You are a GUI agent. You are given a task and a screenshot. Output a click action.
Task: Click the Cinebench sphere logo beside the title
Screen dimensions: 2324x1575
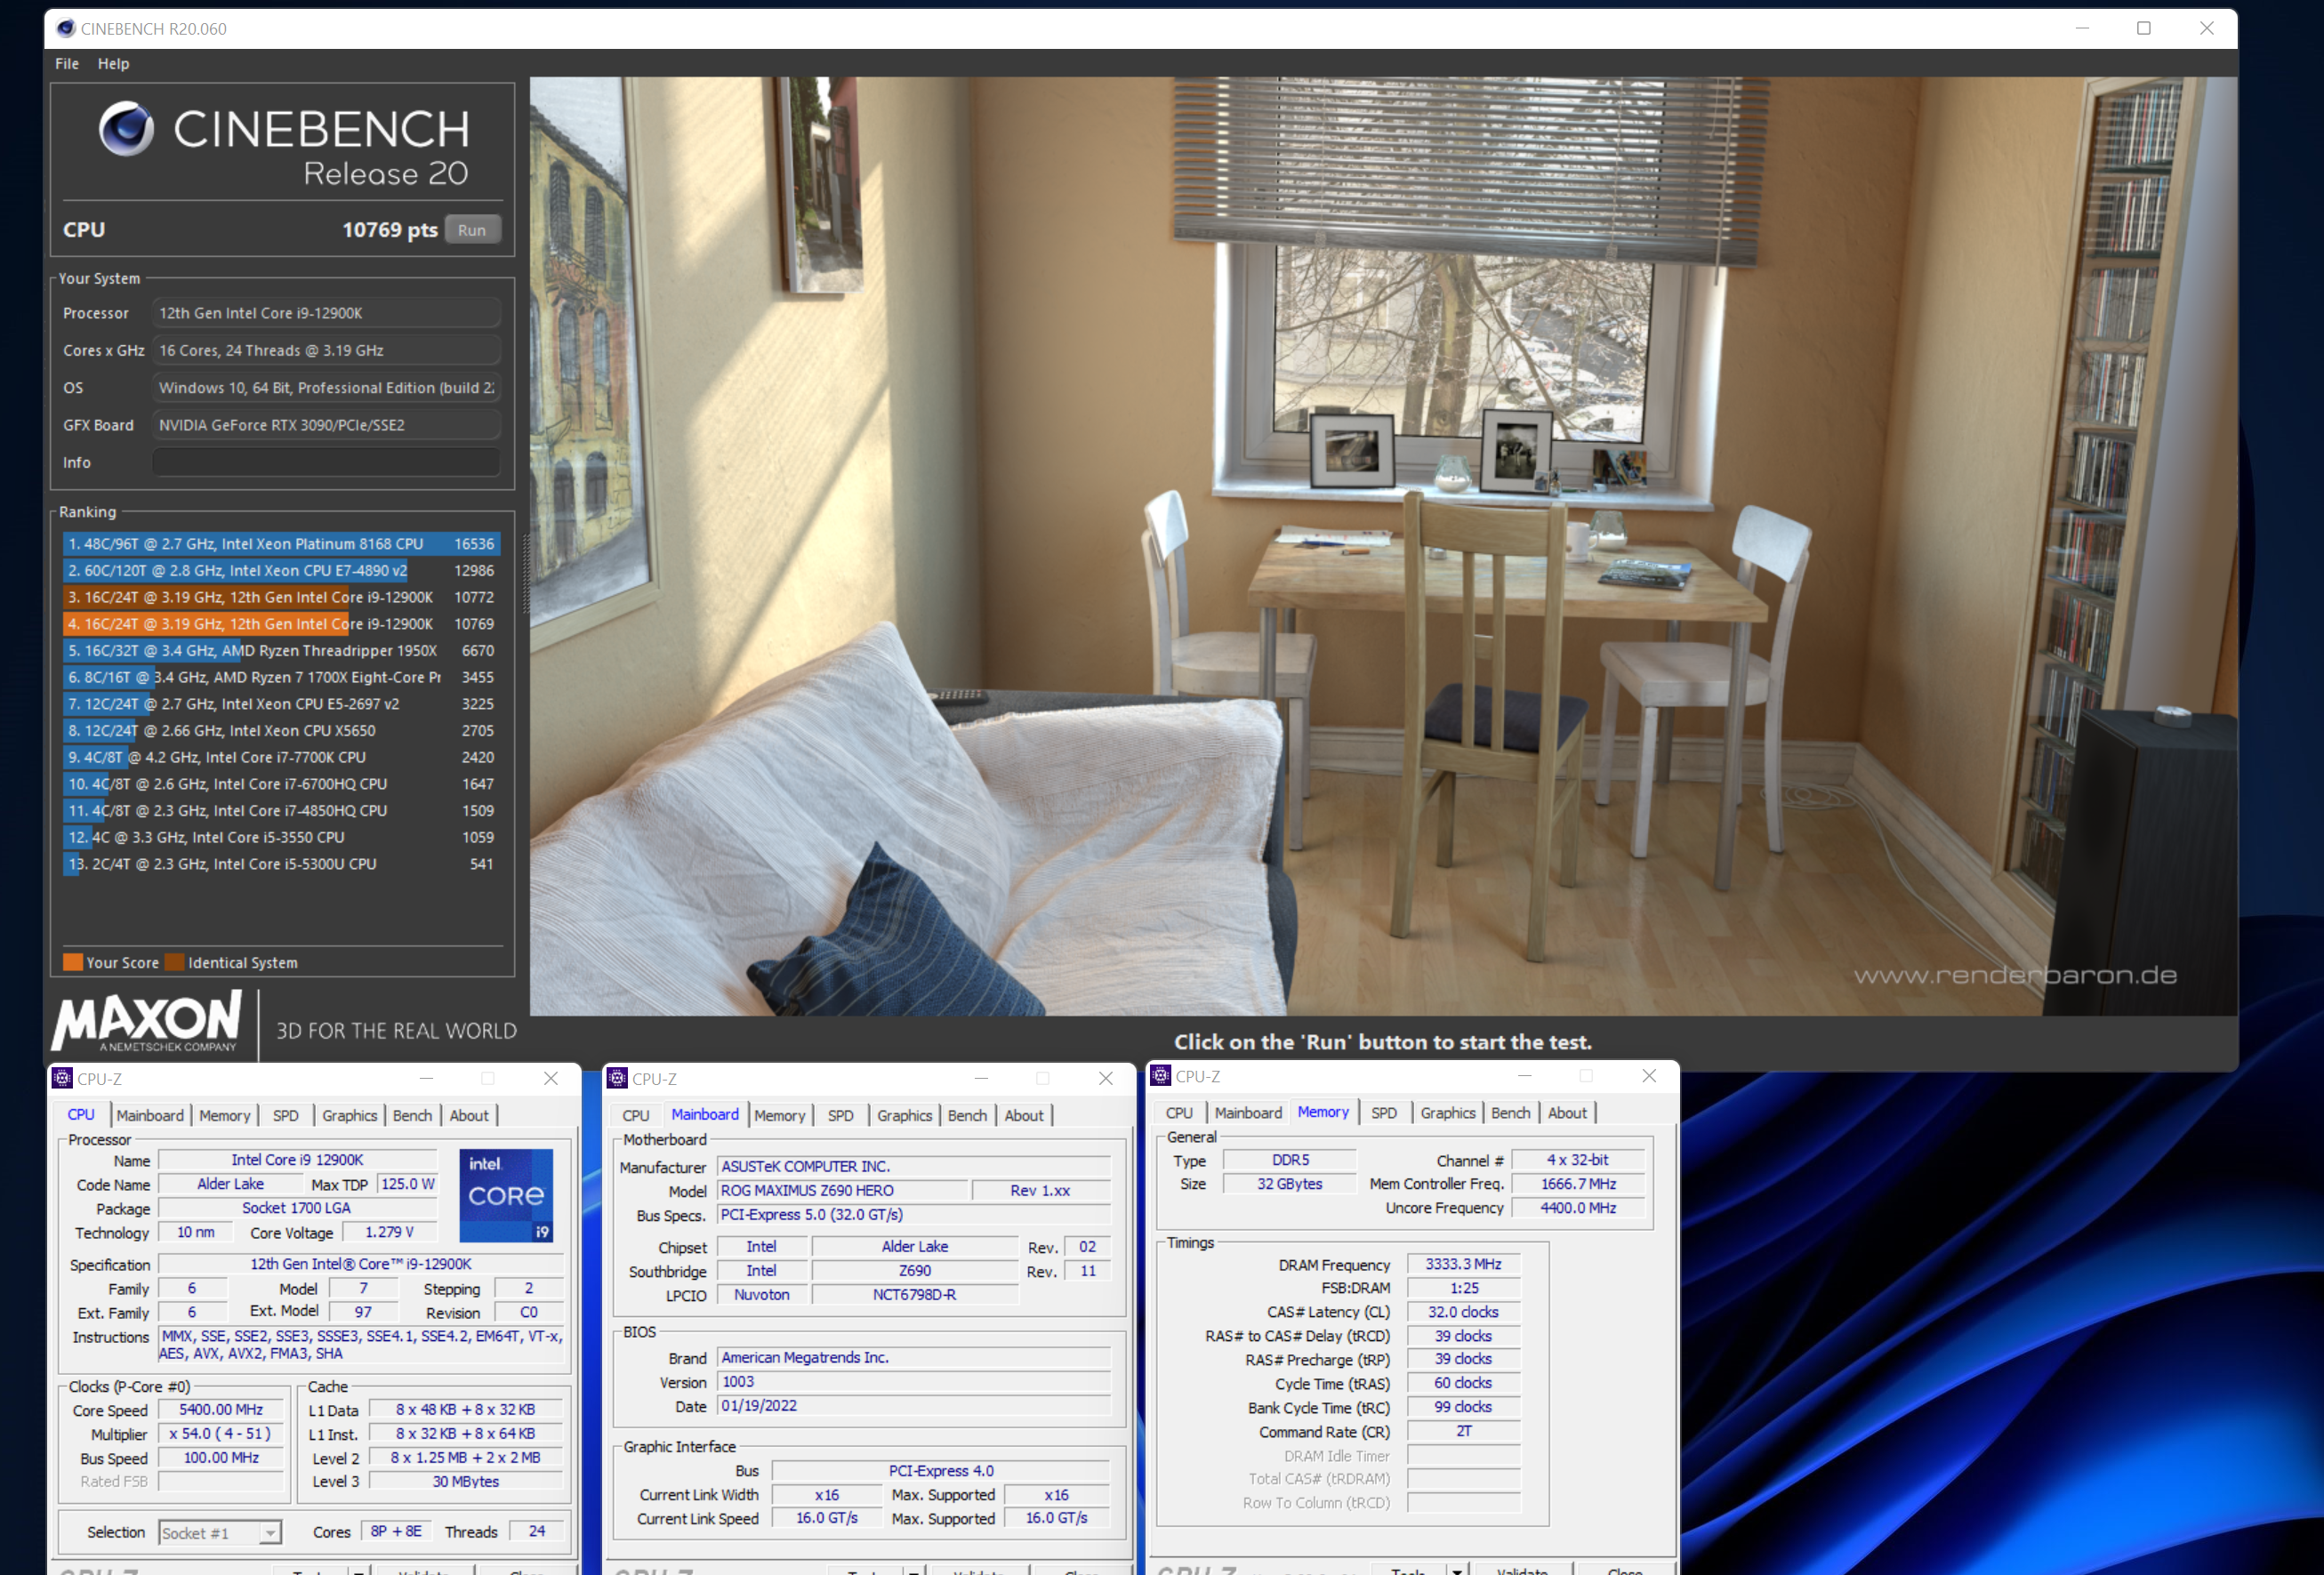click(x=126, y=128)
